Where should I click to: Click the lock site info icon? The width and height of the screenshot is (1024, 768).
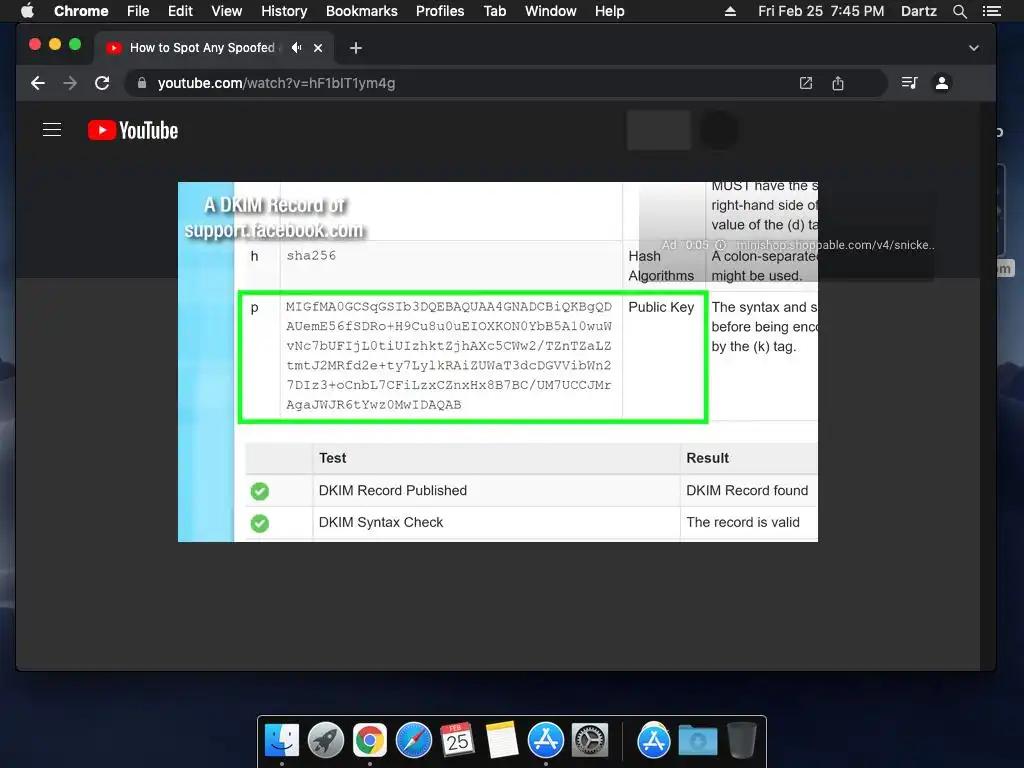[x=142, y=83]
